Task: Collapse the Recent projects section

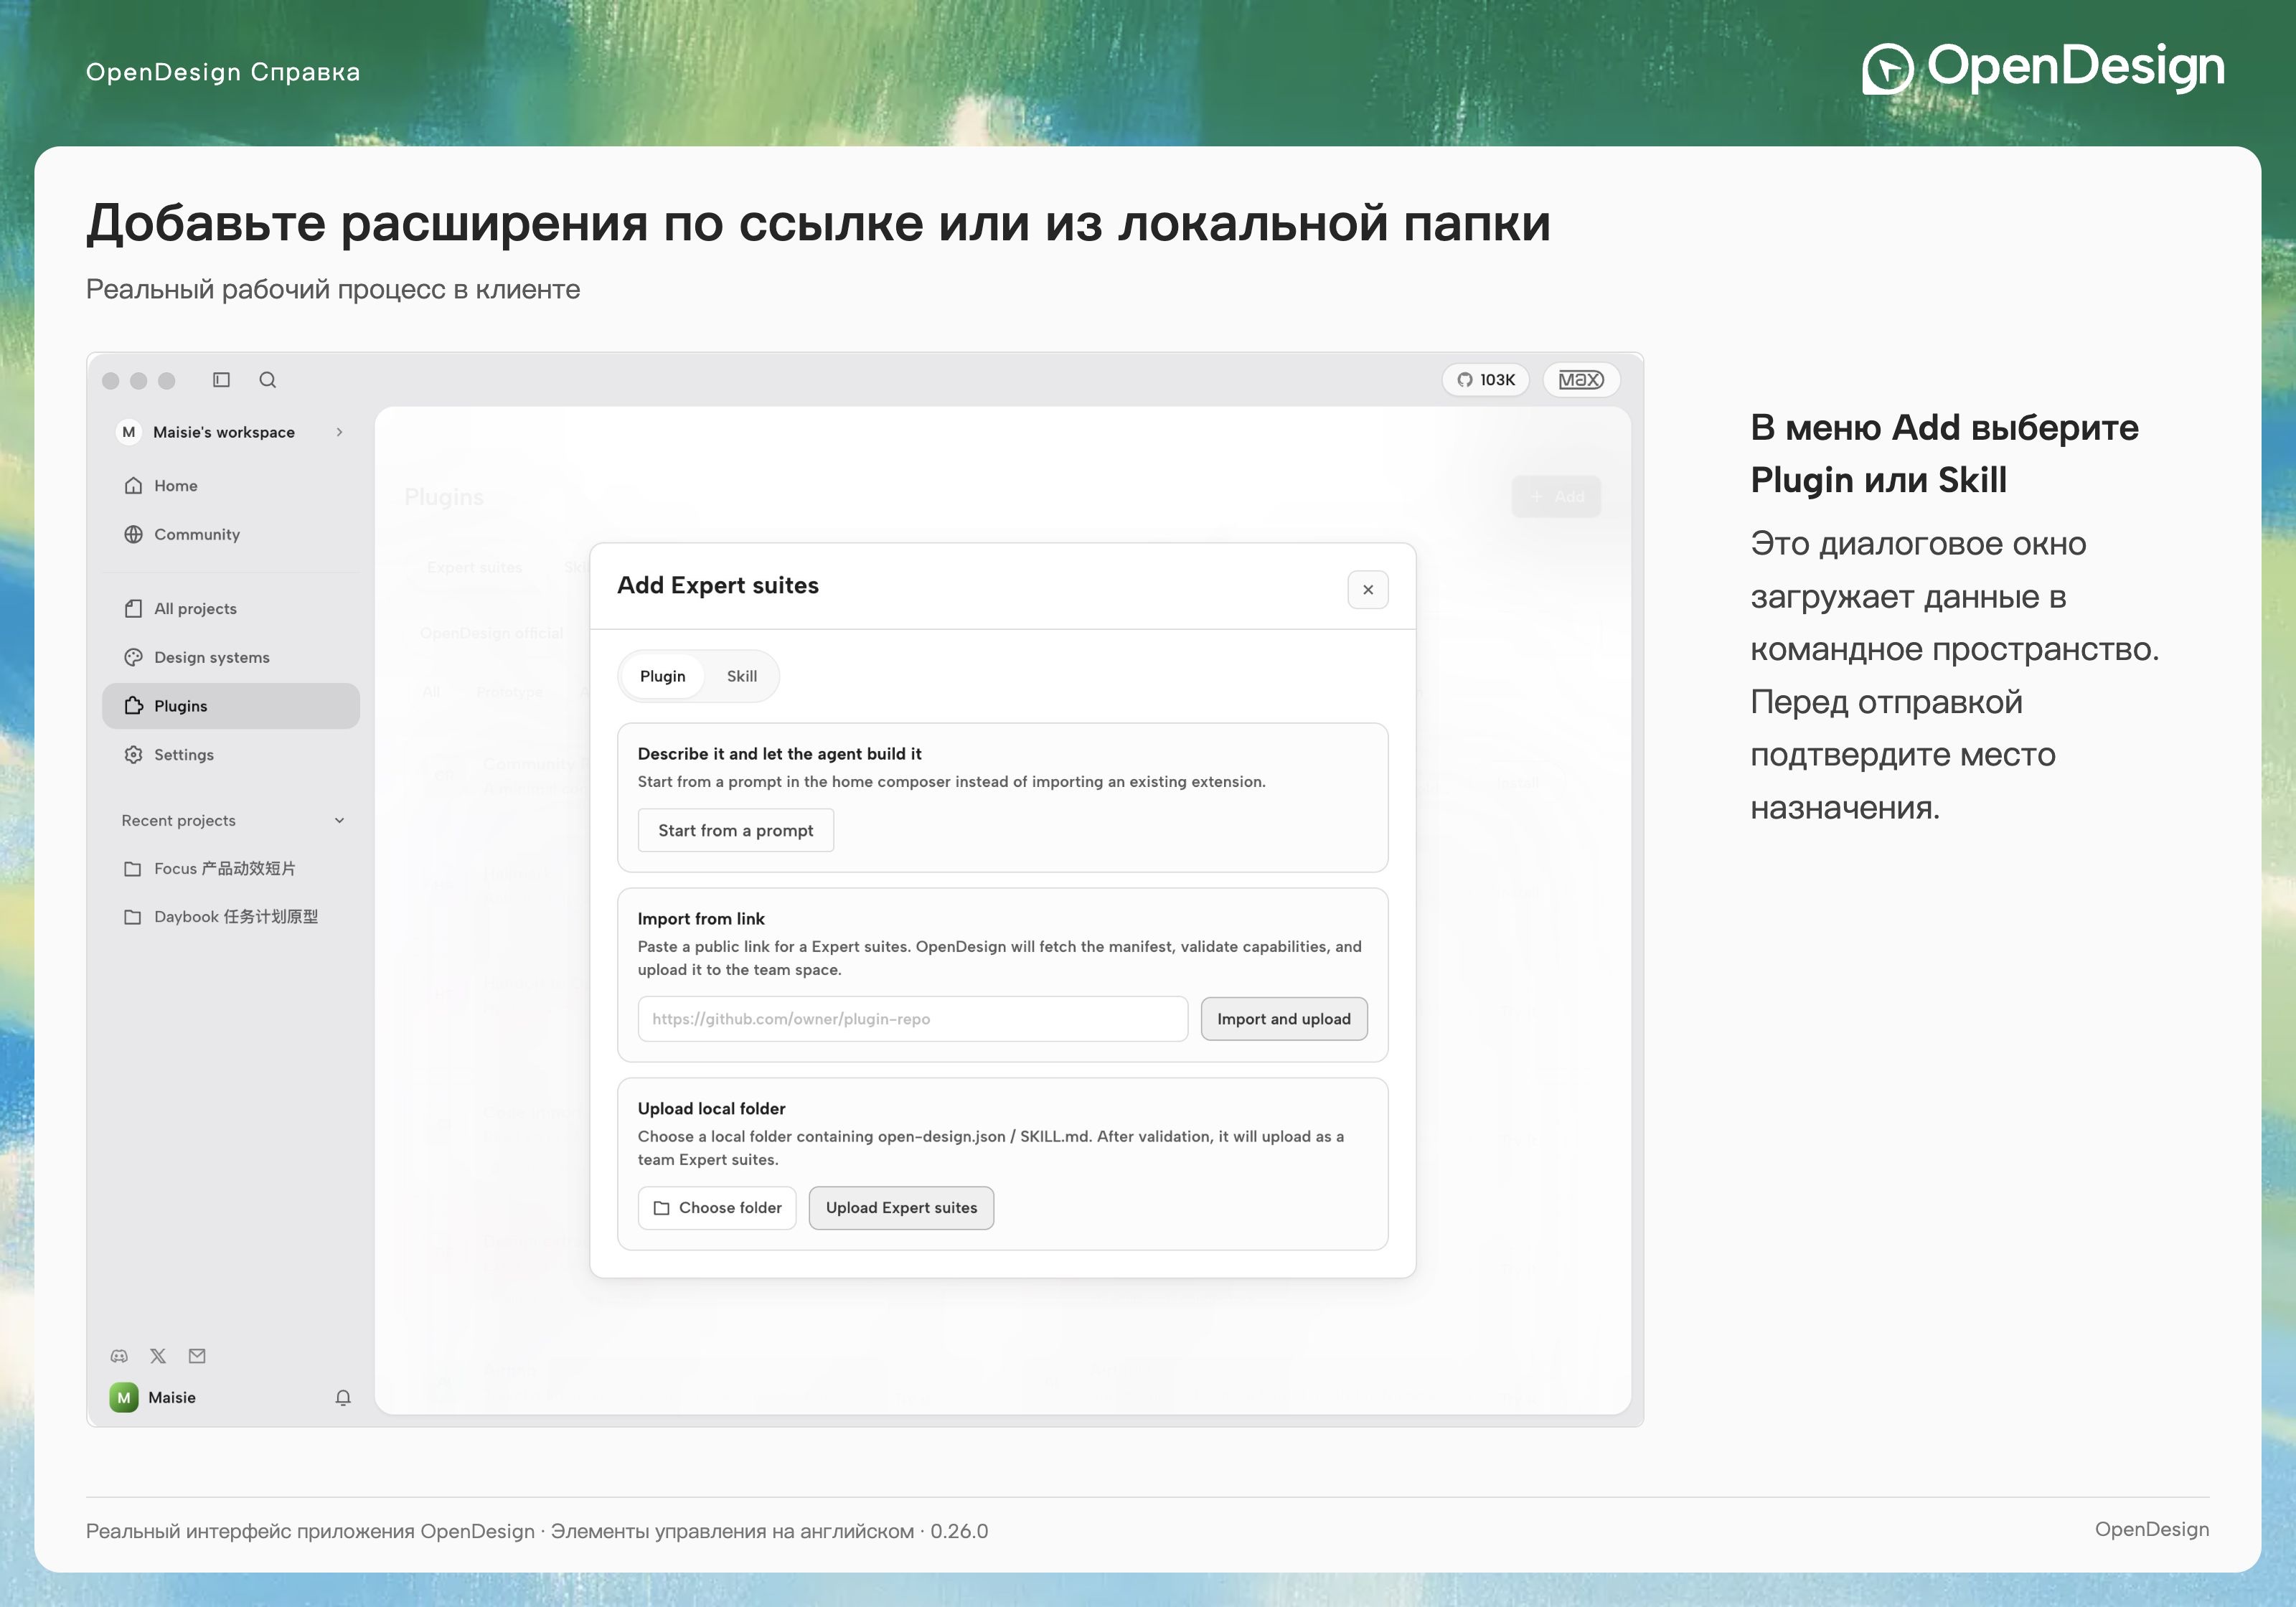Action: (340, 821)
